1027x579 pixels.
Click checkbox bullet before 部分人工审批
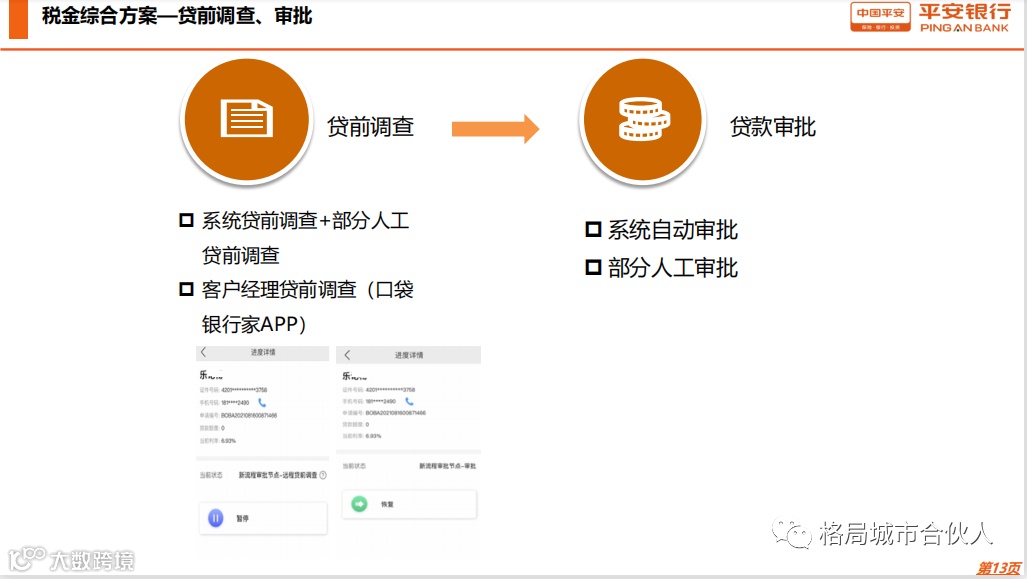tap(593, 267)
